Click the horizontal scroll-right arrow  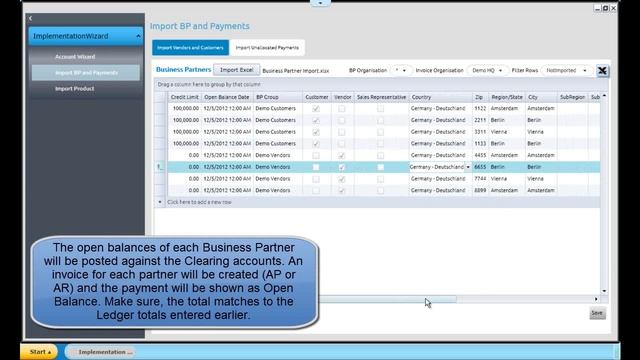(596, 299)
